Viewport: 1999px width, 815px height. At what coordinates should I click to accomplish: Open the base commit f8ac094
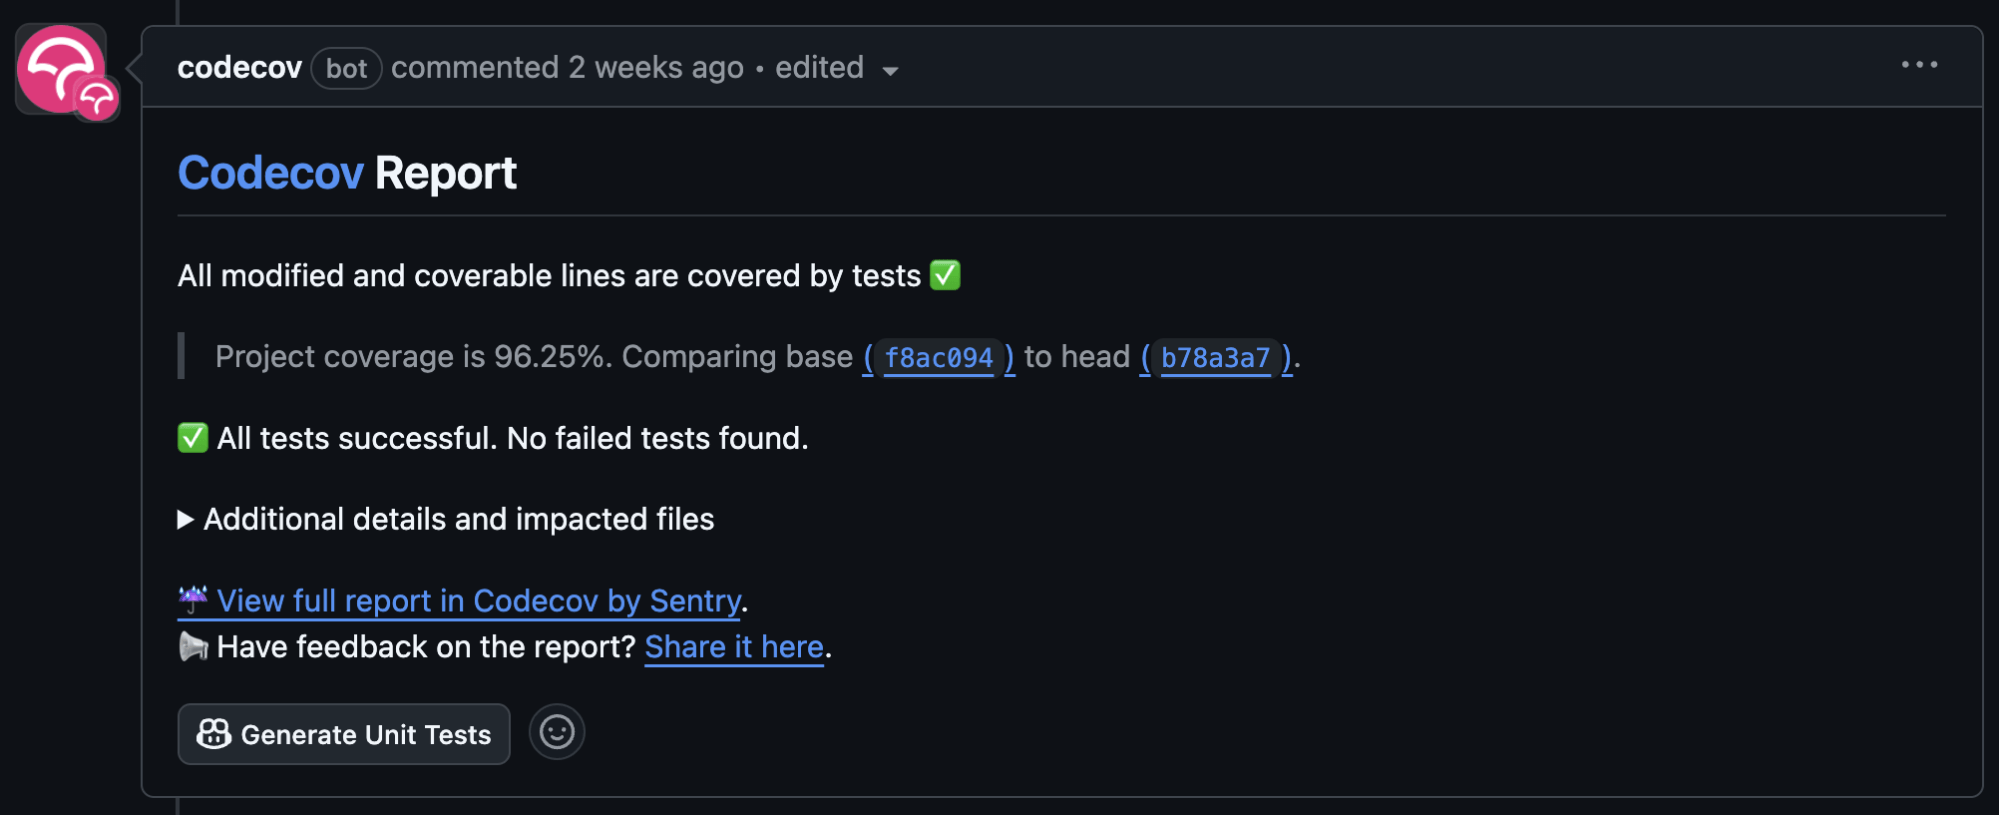coord(937,357)
